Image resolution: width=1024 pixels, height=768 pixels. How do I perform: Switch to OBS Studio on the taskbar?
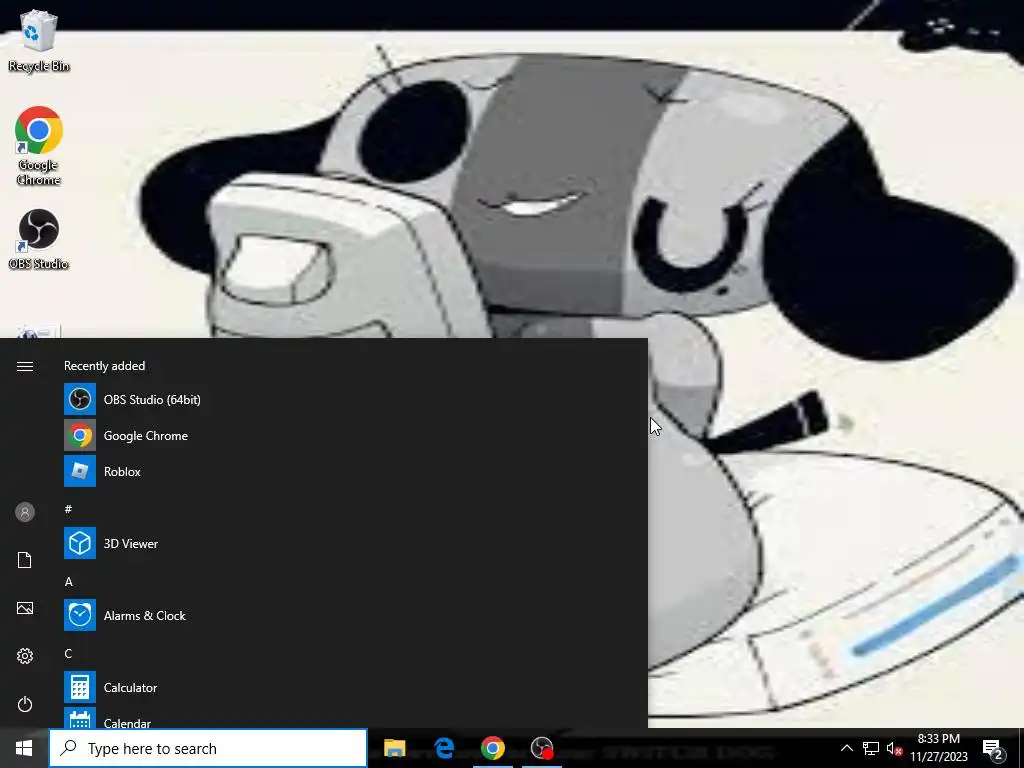pyautogui.click(x=542, y=748)
